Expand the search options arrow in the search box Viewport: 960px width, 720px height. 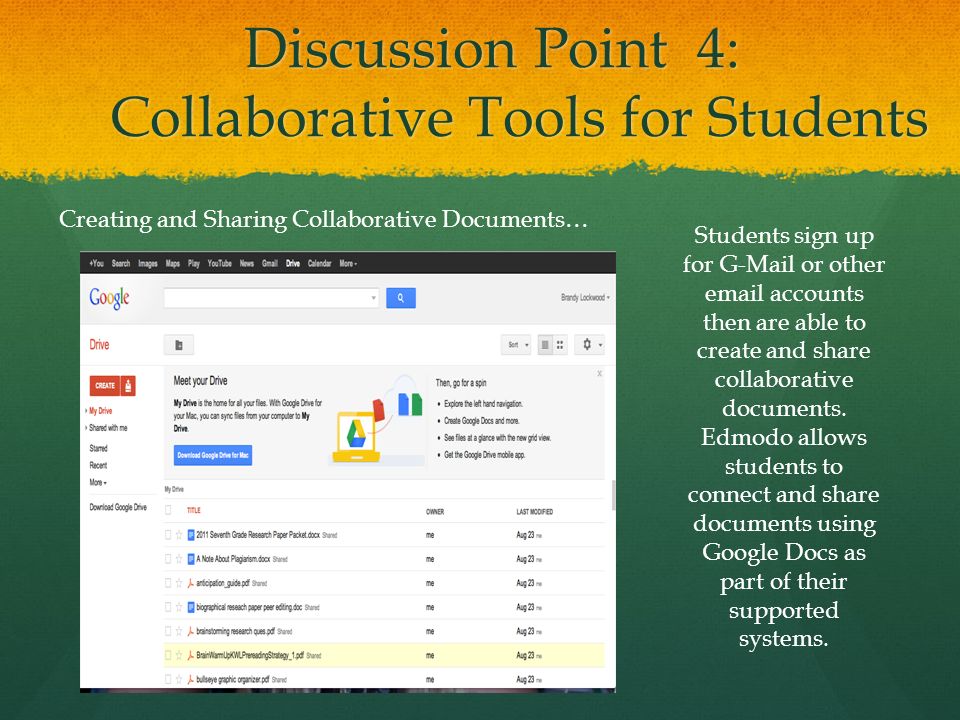pyautogui.click(x=373, y=298)
